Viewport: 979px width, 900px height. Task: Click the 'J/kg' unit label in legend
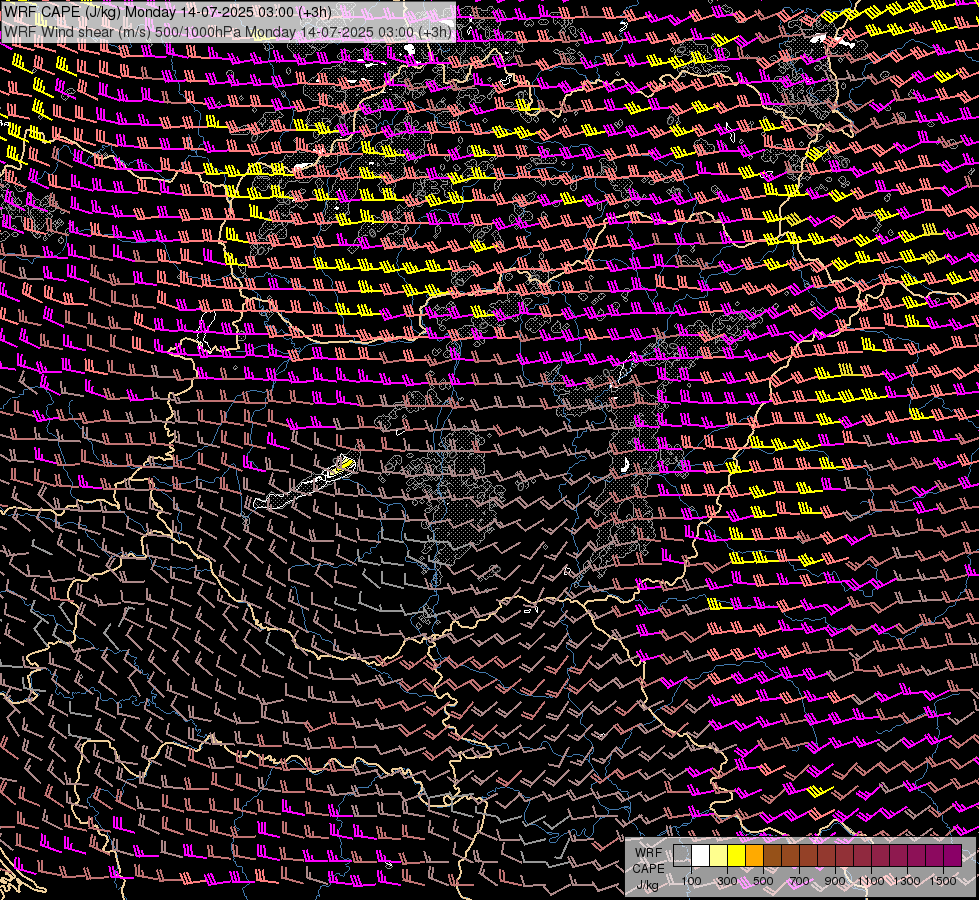click(647, 884)
